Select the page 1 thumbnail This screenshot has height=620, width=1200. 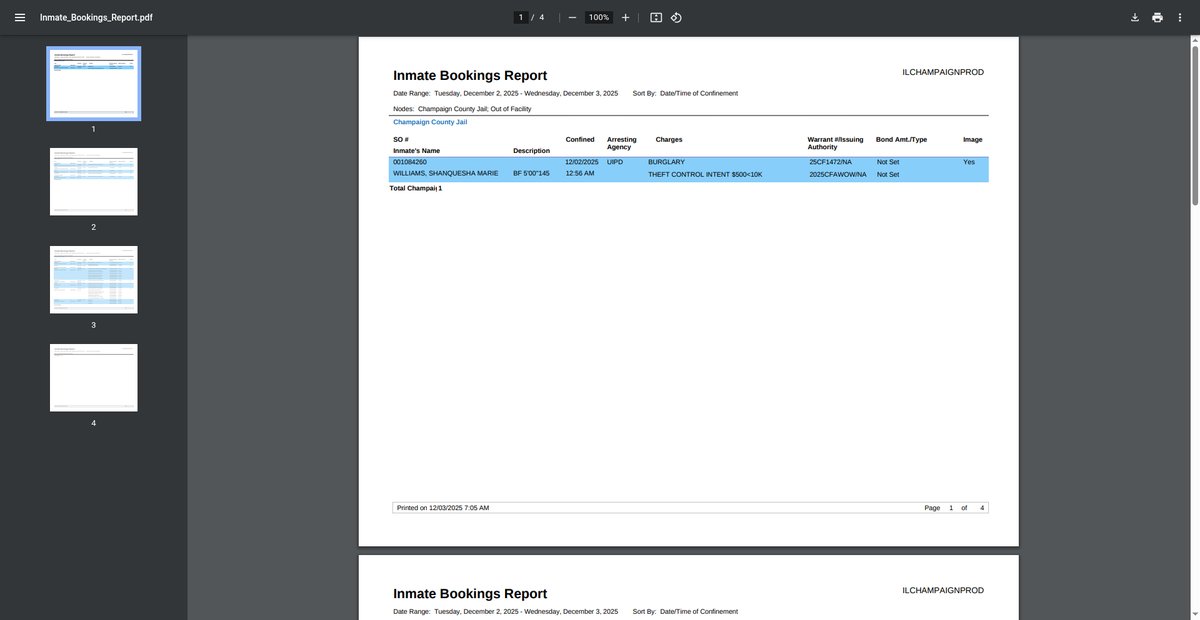[94, 83]
